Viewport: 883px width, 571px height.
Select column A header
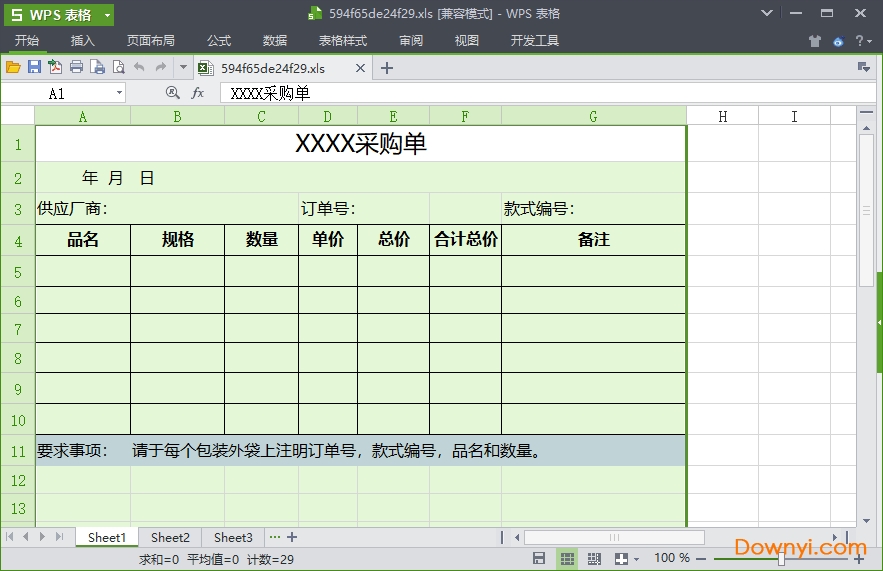click(x=83, y=117)
